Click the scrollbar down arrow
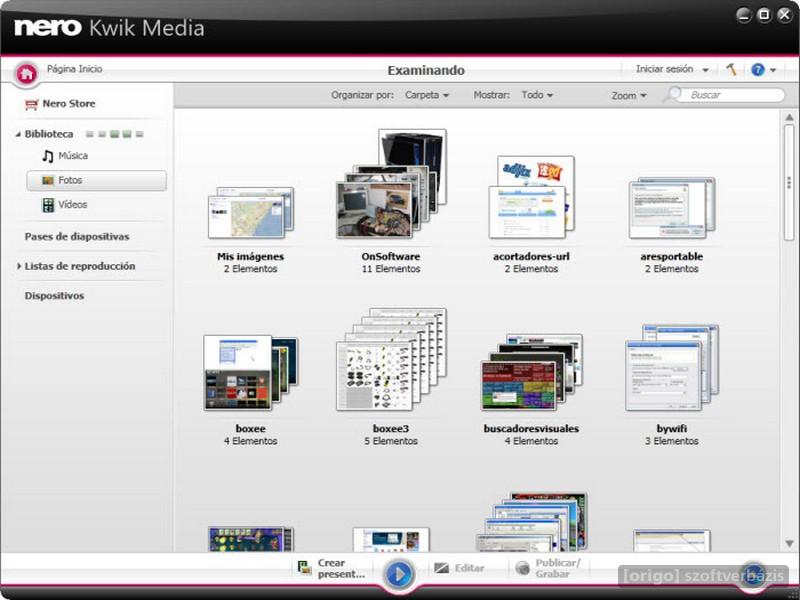The width and height of the screenshot is (800, 600). tap(789, 544)
